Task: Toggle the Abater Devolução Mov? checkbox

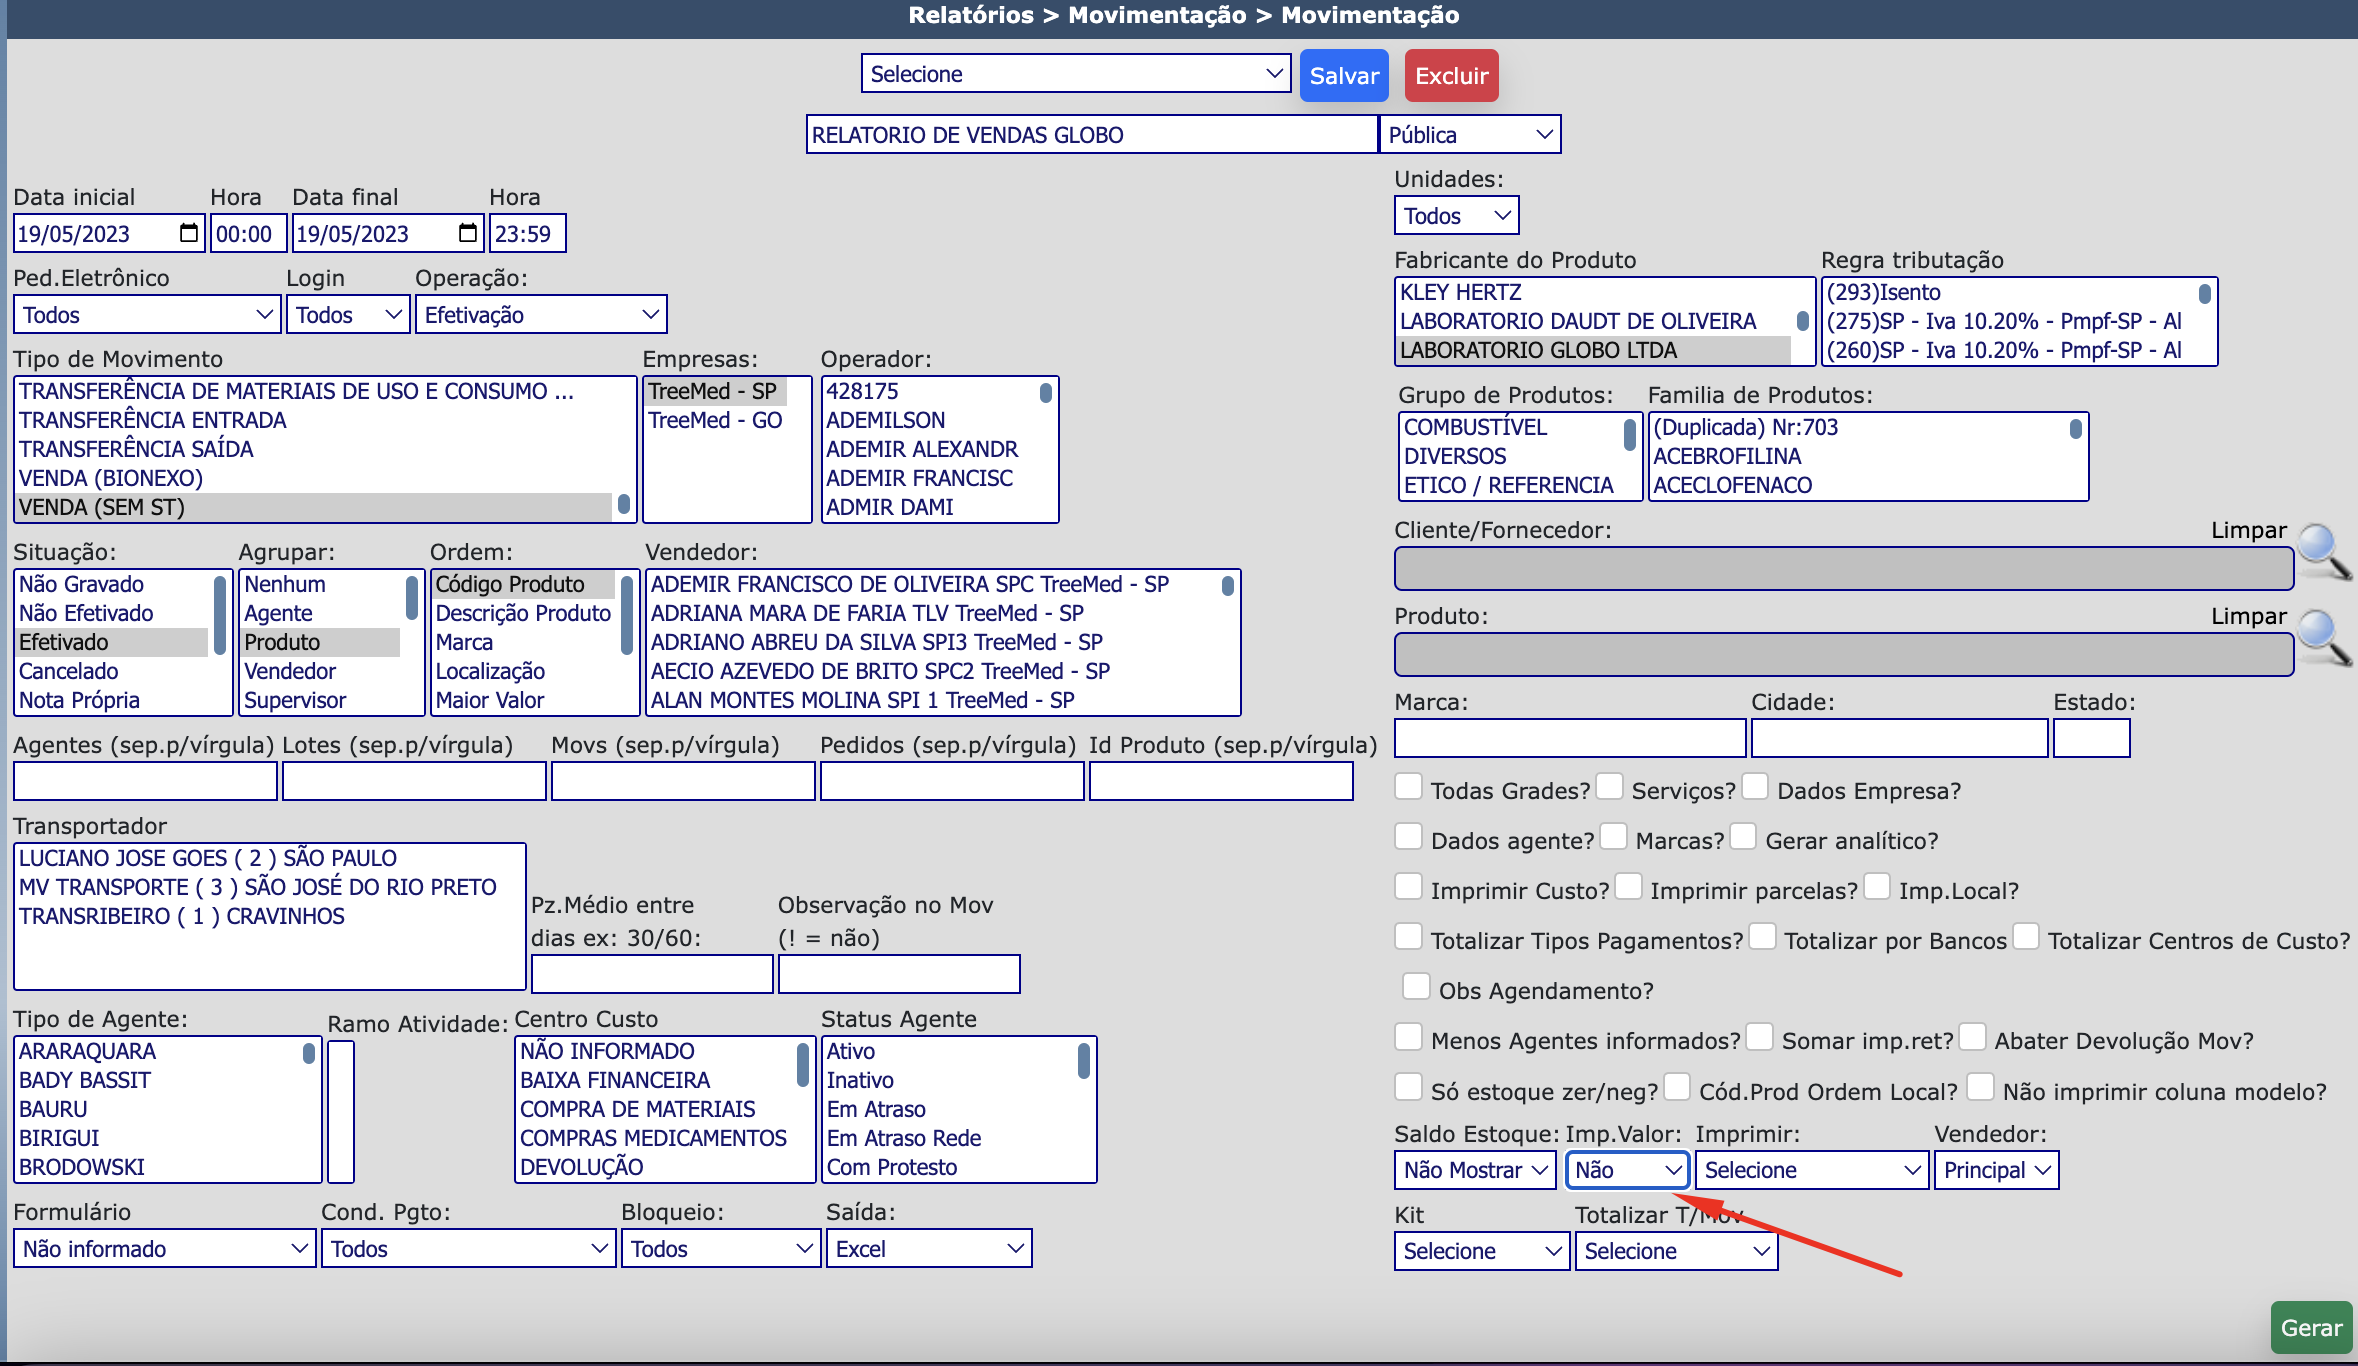Action: click(x=1972, y=1037)
